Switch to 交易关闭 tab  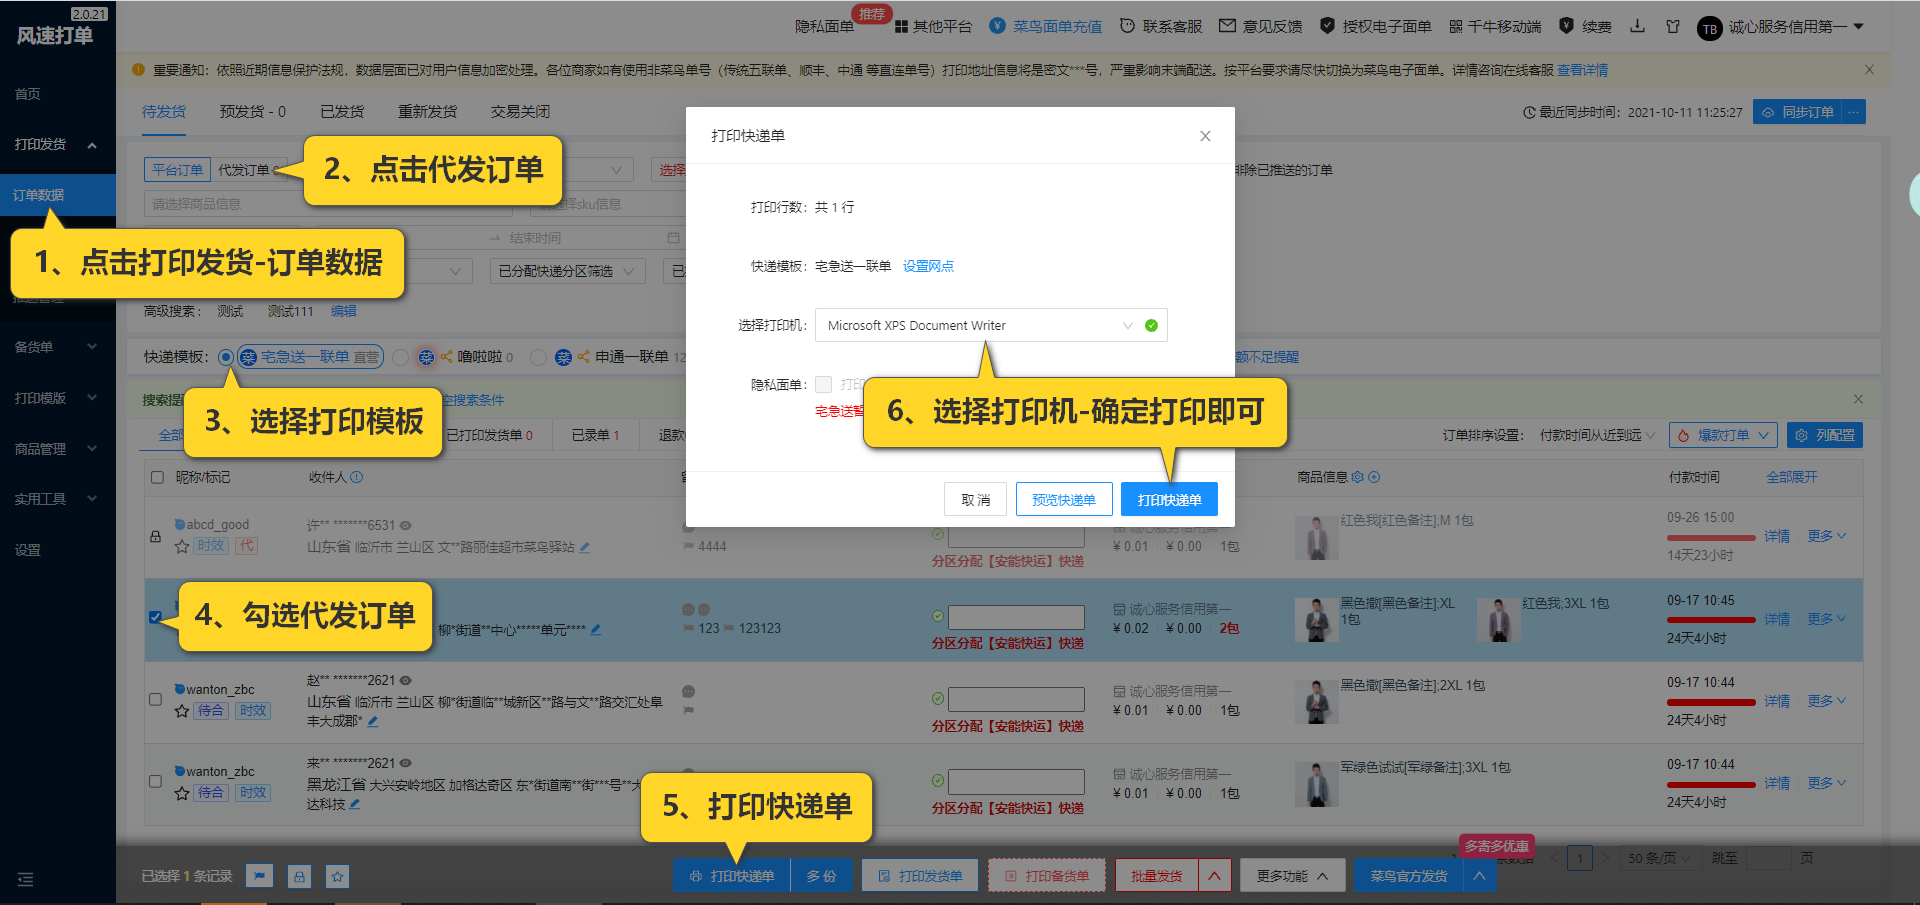click(x=520, y=112)
